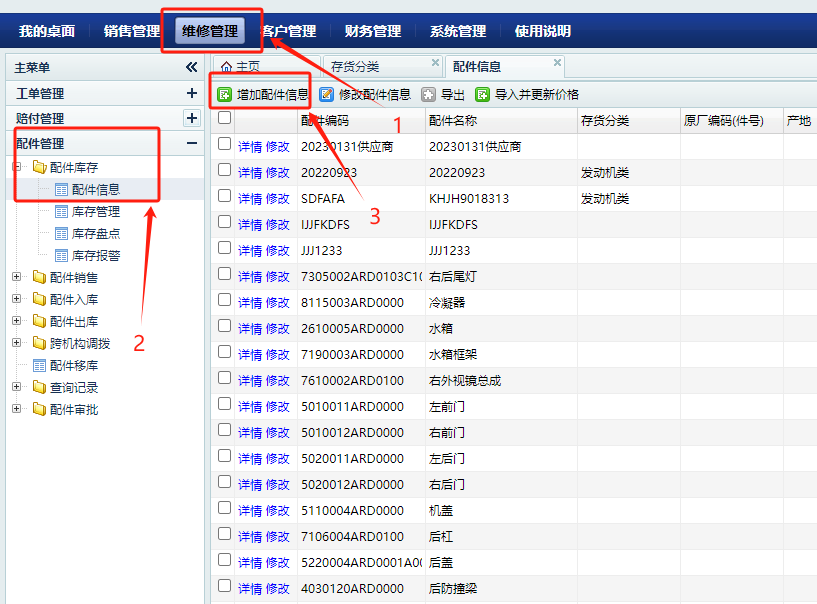This screenshot has height=604, width=817.
Task: Expand the 配件销售 tree folder
Action: 16,277
